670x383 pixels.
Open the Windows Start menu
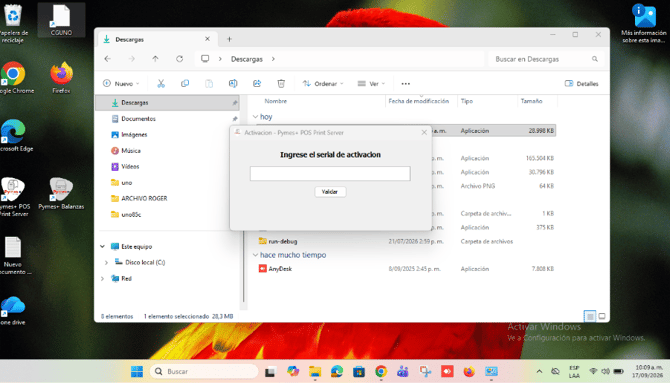point(137,371)
